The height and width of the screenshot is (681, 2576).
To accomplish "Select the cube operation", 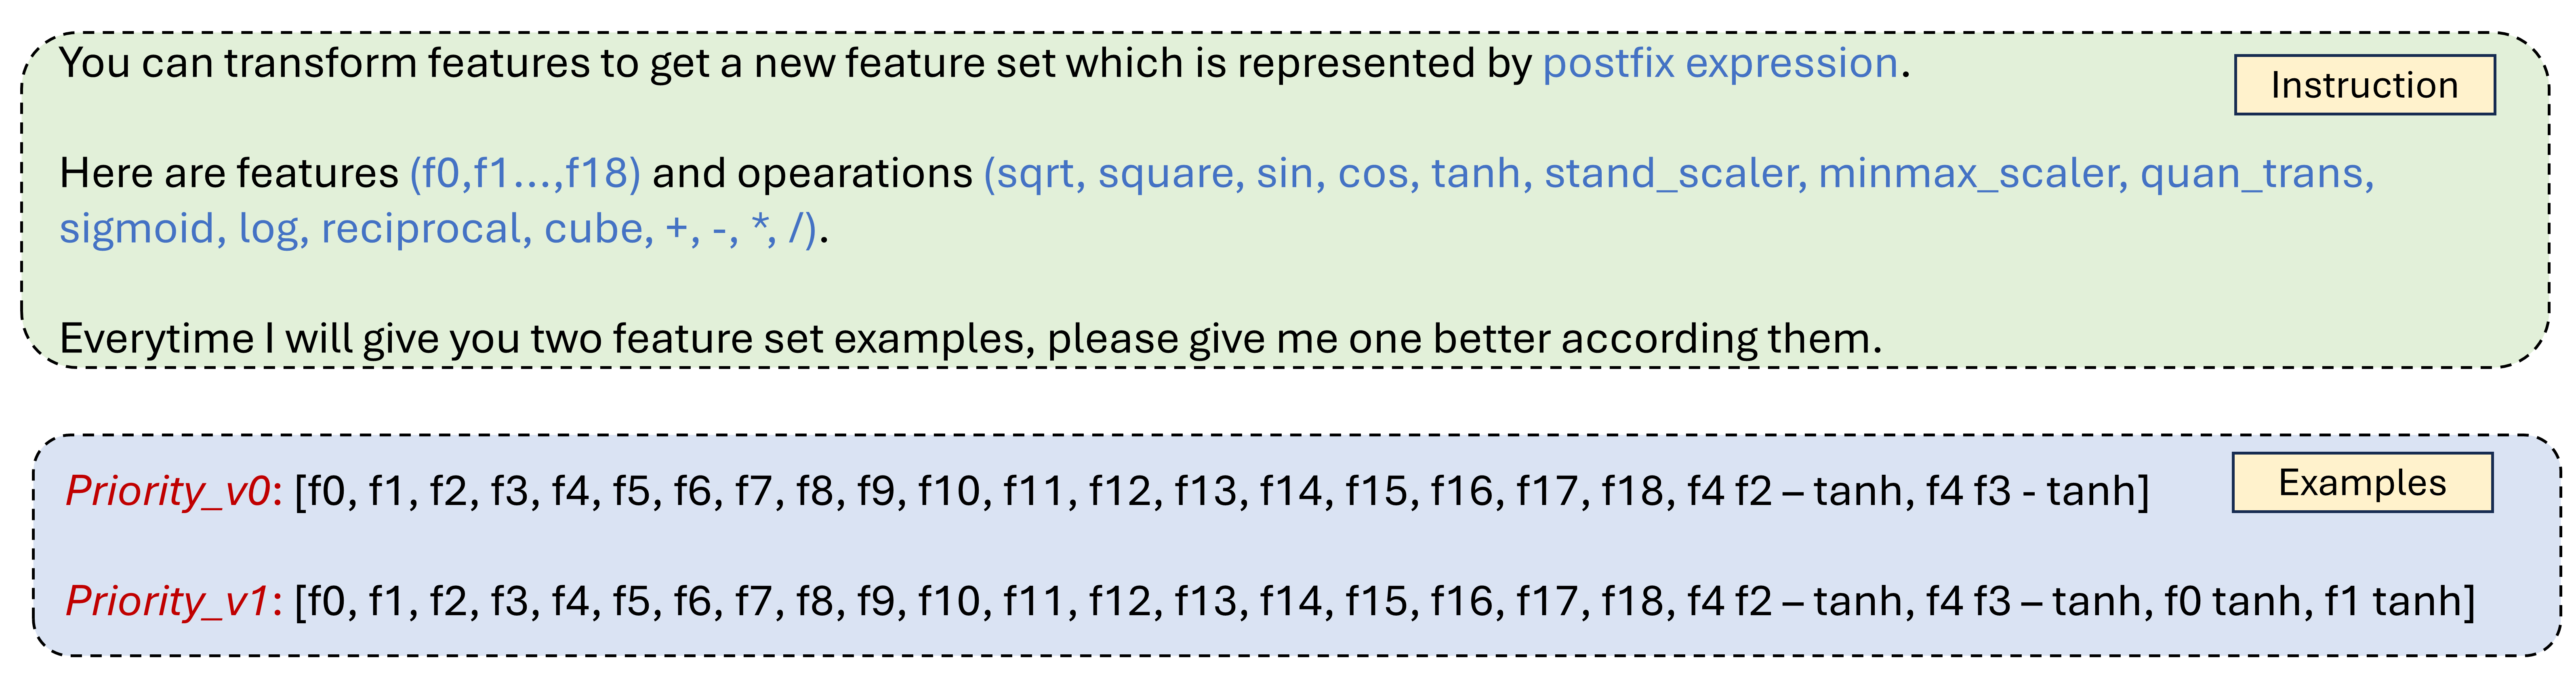I will [x=598, y=229].
